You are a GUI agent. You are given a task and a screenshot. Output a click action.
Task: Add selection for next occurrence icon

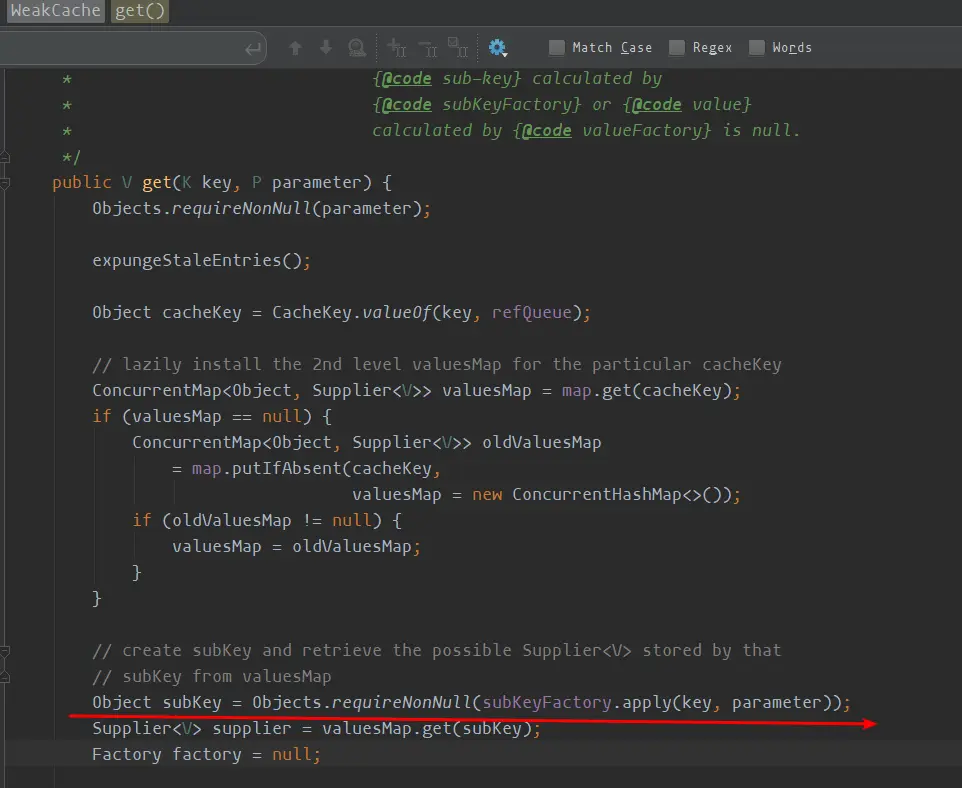click(x=397, y=48)
